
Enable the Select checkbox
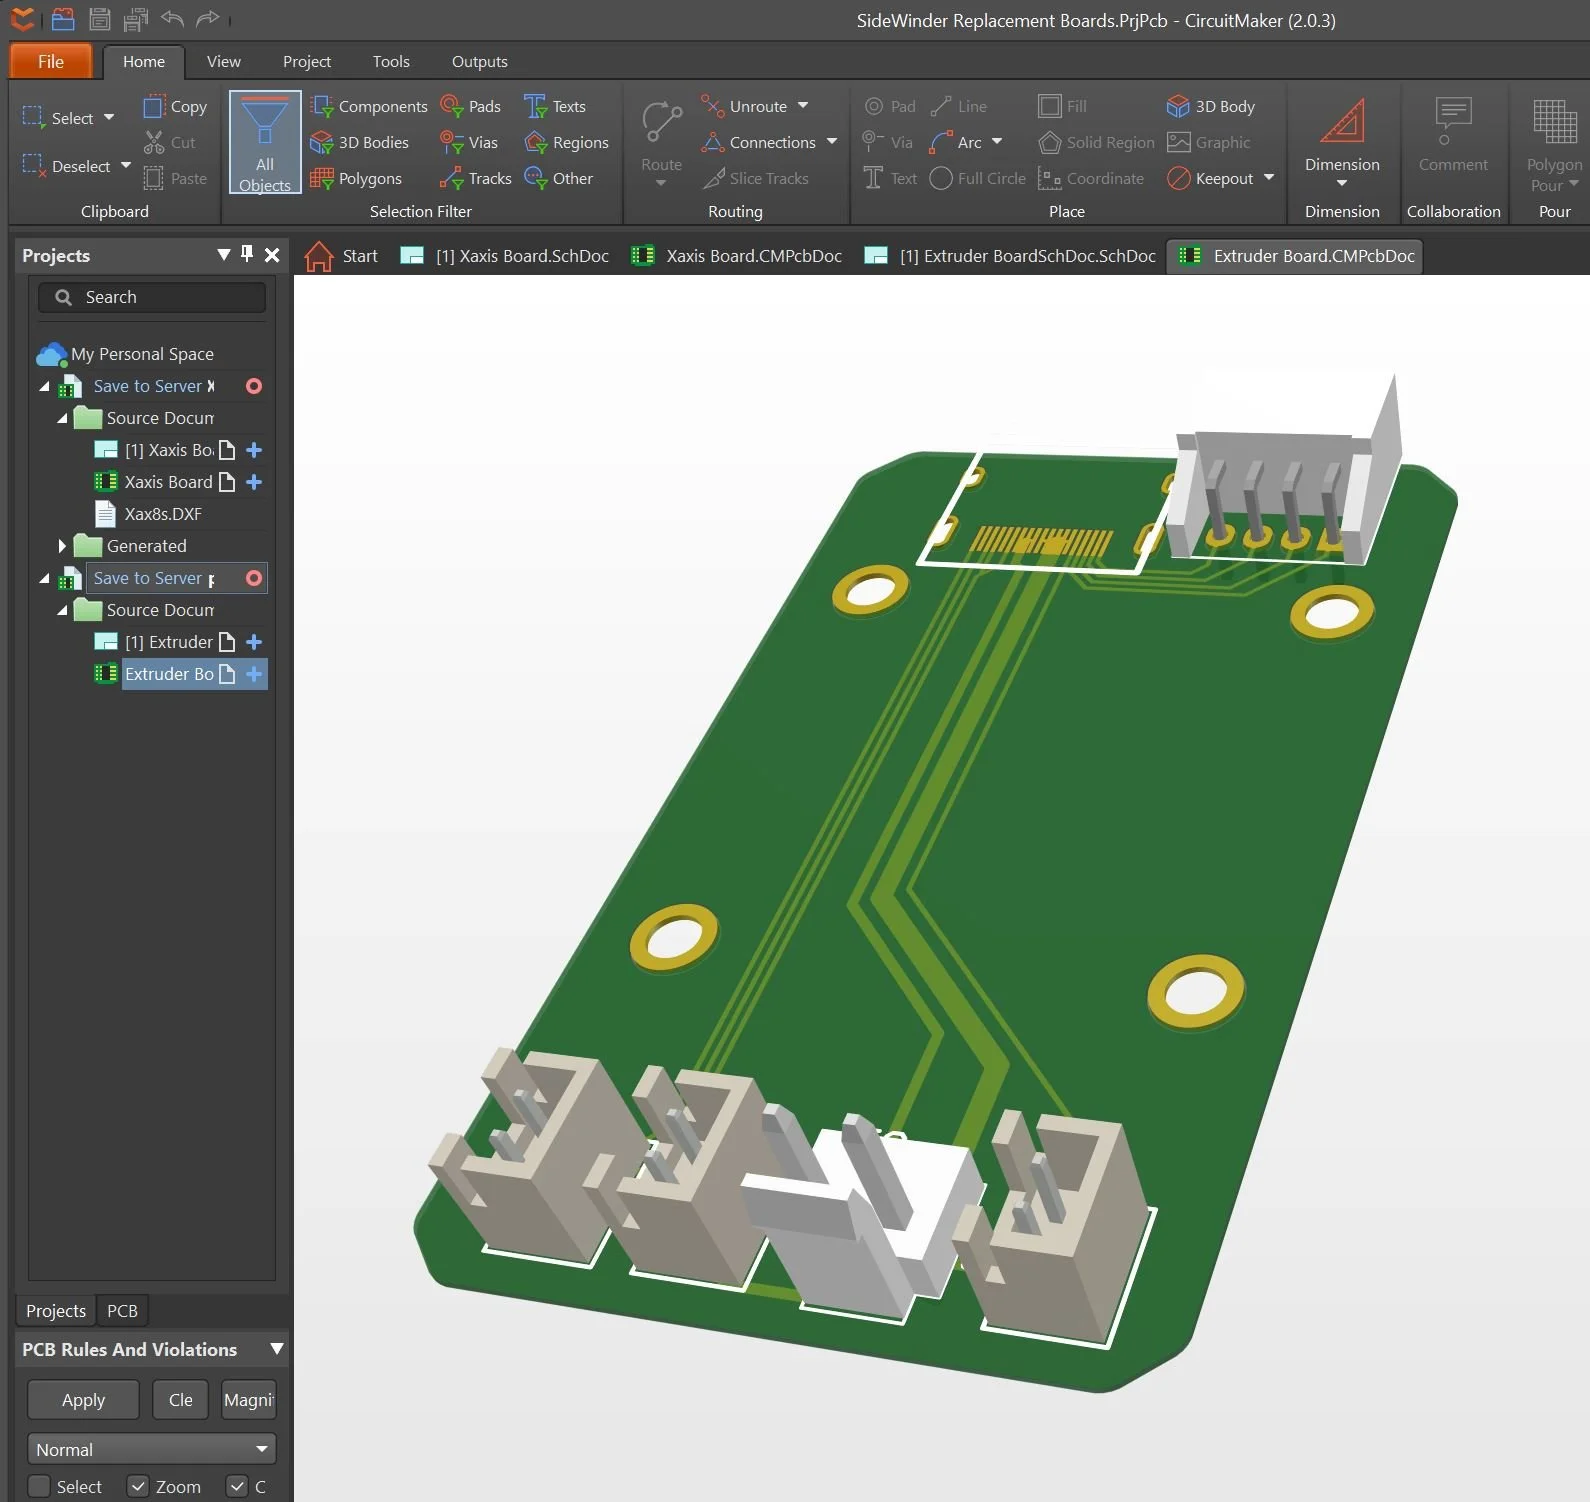click(39, 1486)
